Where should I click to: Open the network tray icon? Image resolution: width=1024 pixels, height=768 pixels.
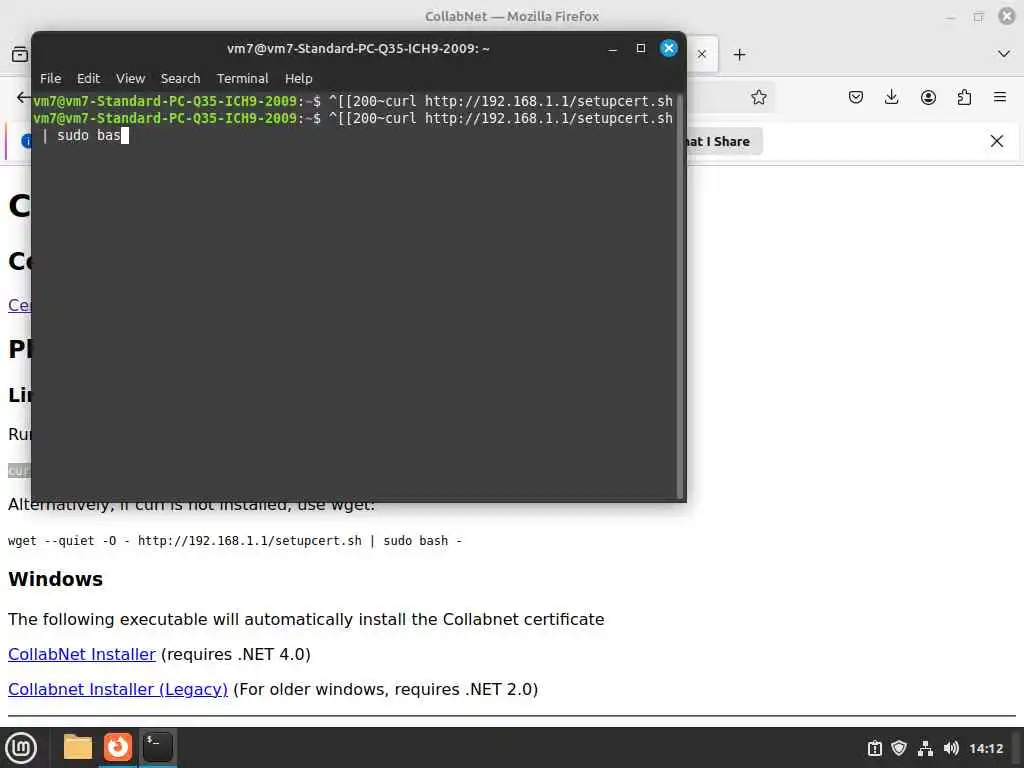click(925, 748)
